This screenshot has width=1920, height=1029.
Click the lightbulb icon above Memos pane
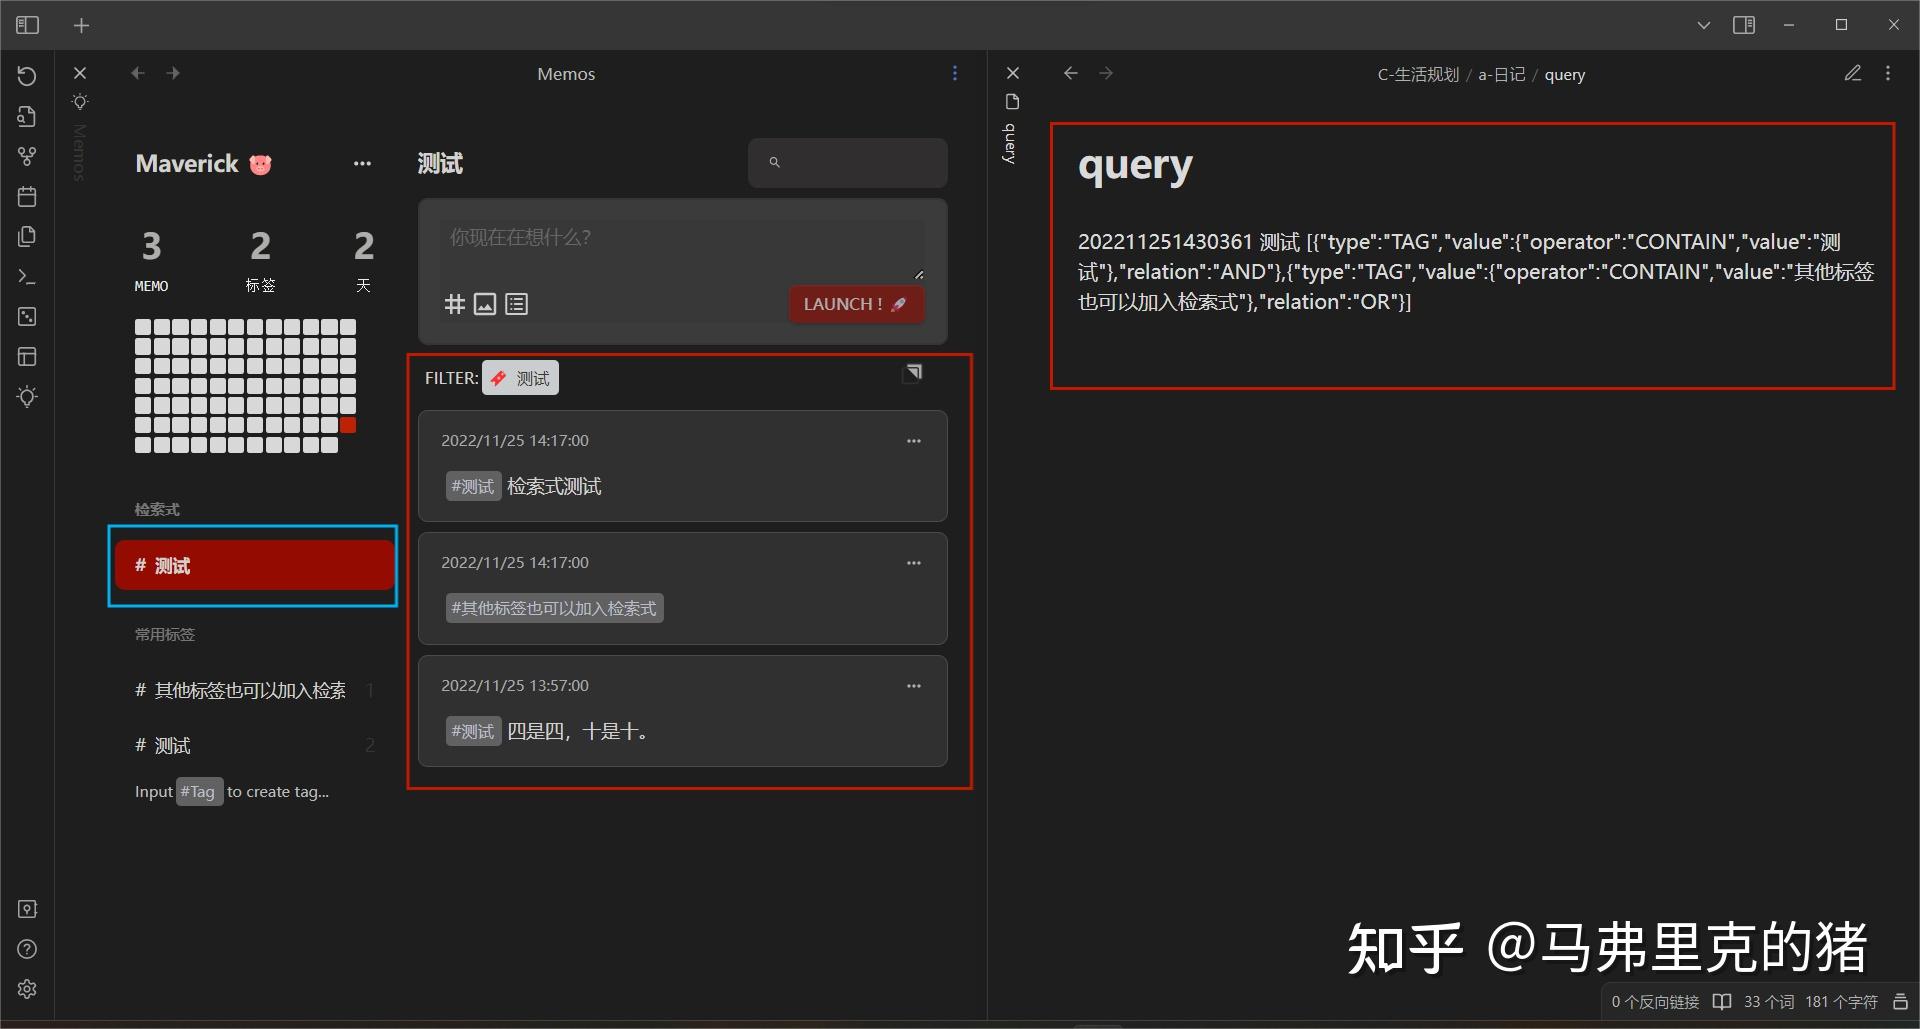coord(80,101)
